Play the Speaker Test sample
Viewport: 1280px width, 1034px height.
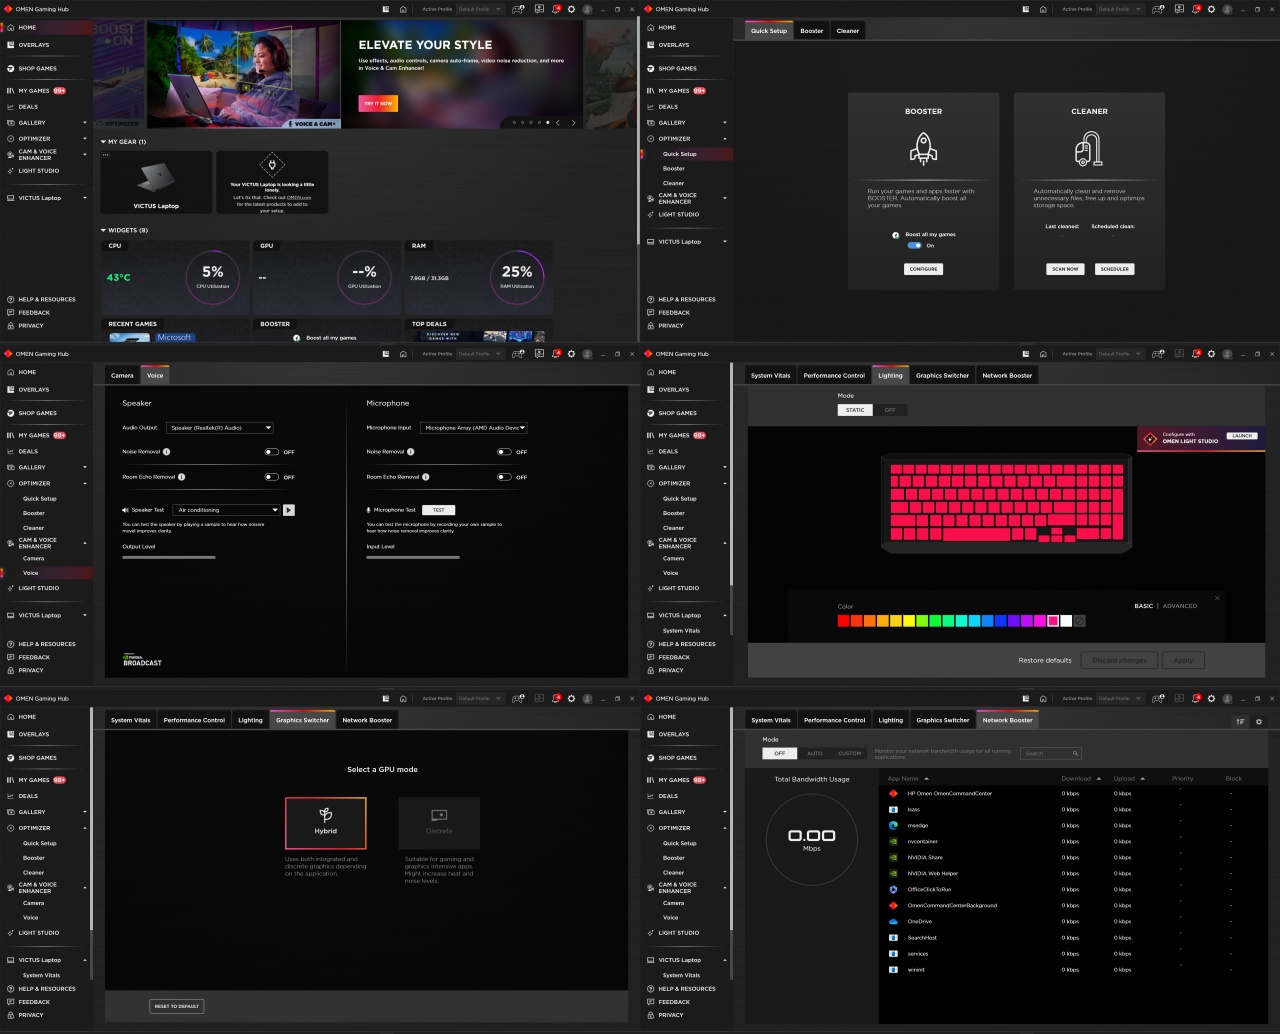(x=289, y=510)
